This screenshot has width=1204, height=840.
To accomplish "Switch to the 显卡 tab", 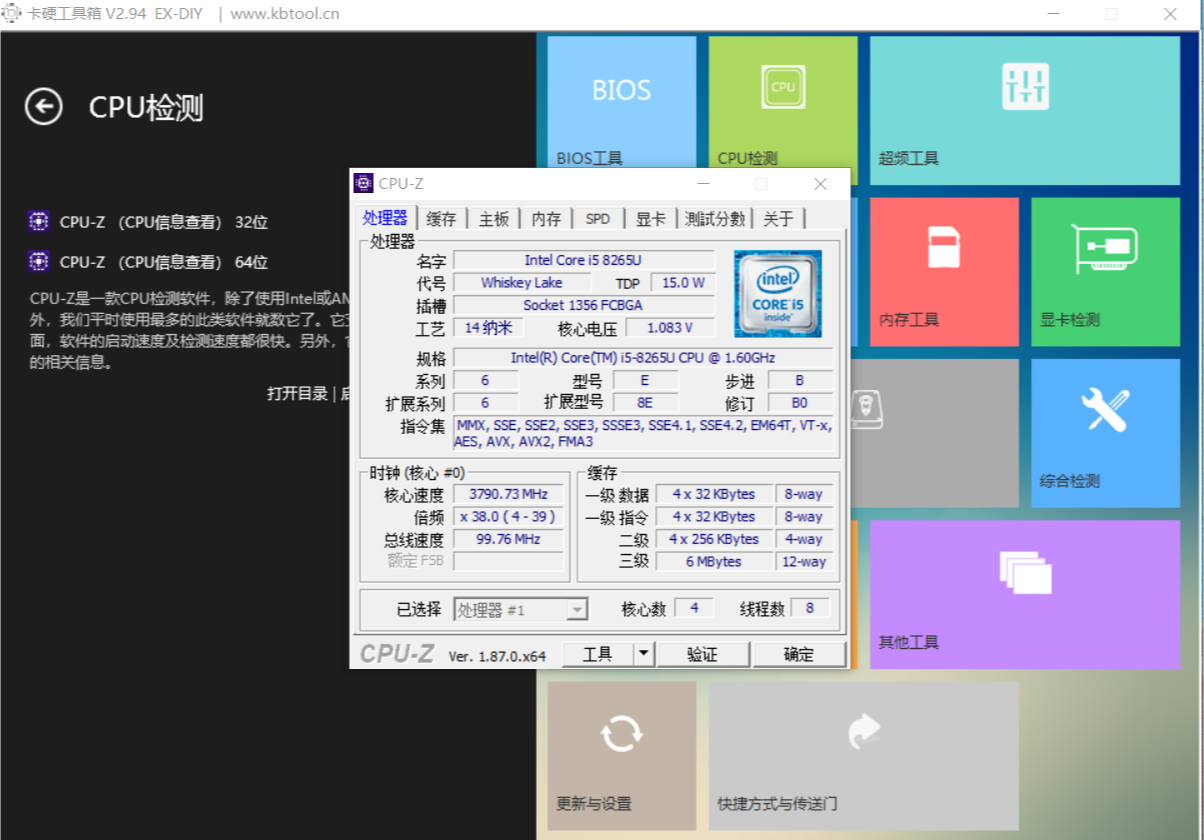I will click(651, 219).
